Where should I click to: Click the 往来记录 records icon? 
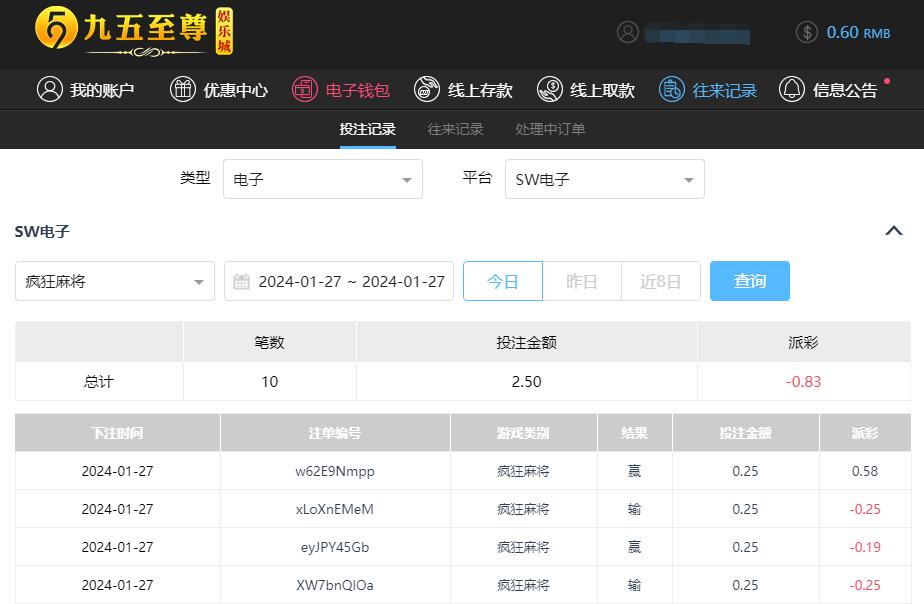tap(672, 90)
